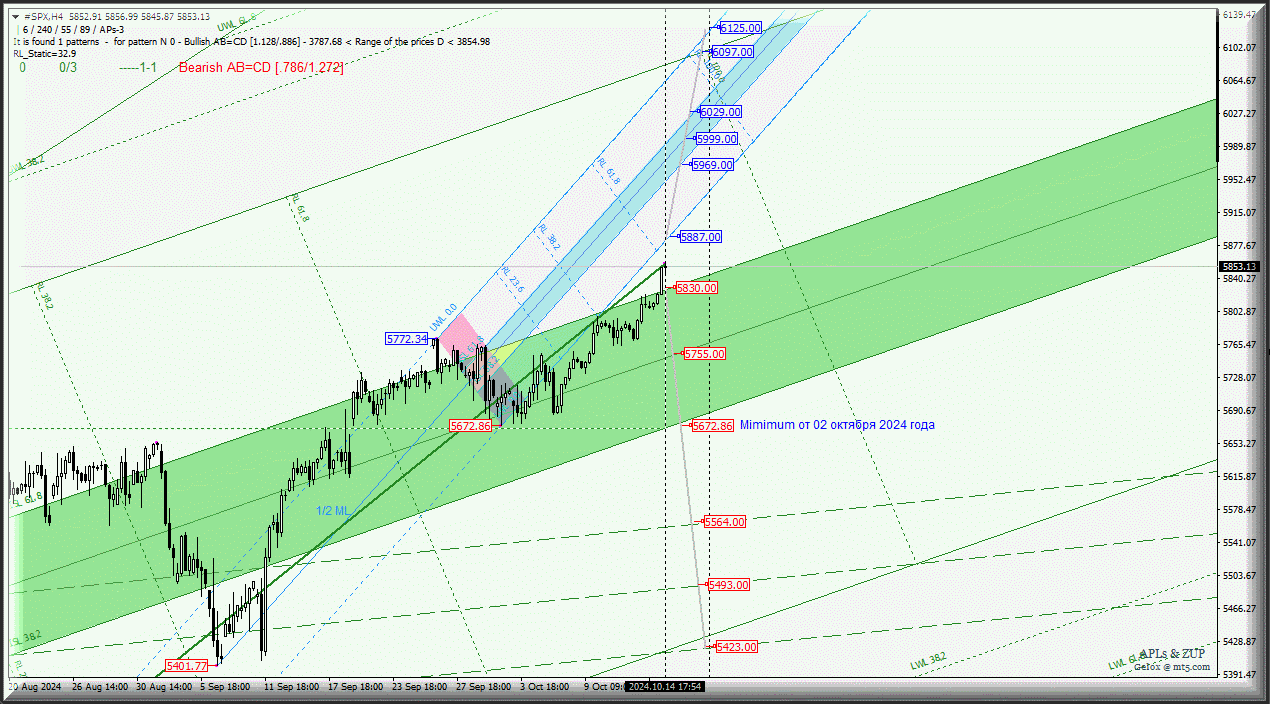
Task: Click the 5999.00 blue price tag
Action: coord(716,139)
